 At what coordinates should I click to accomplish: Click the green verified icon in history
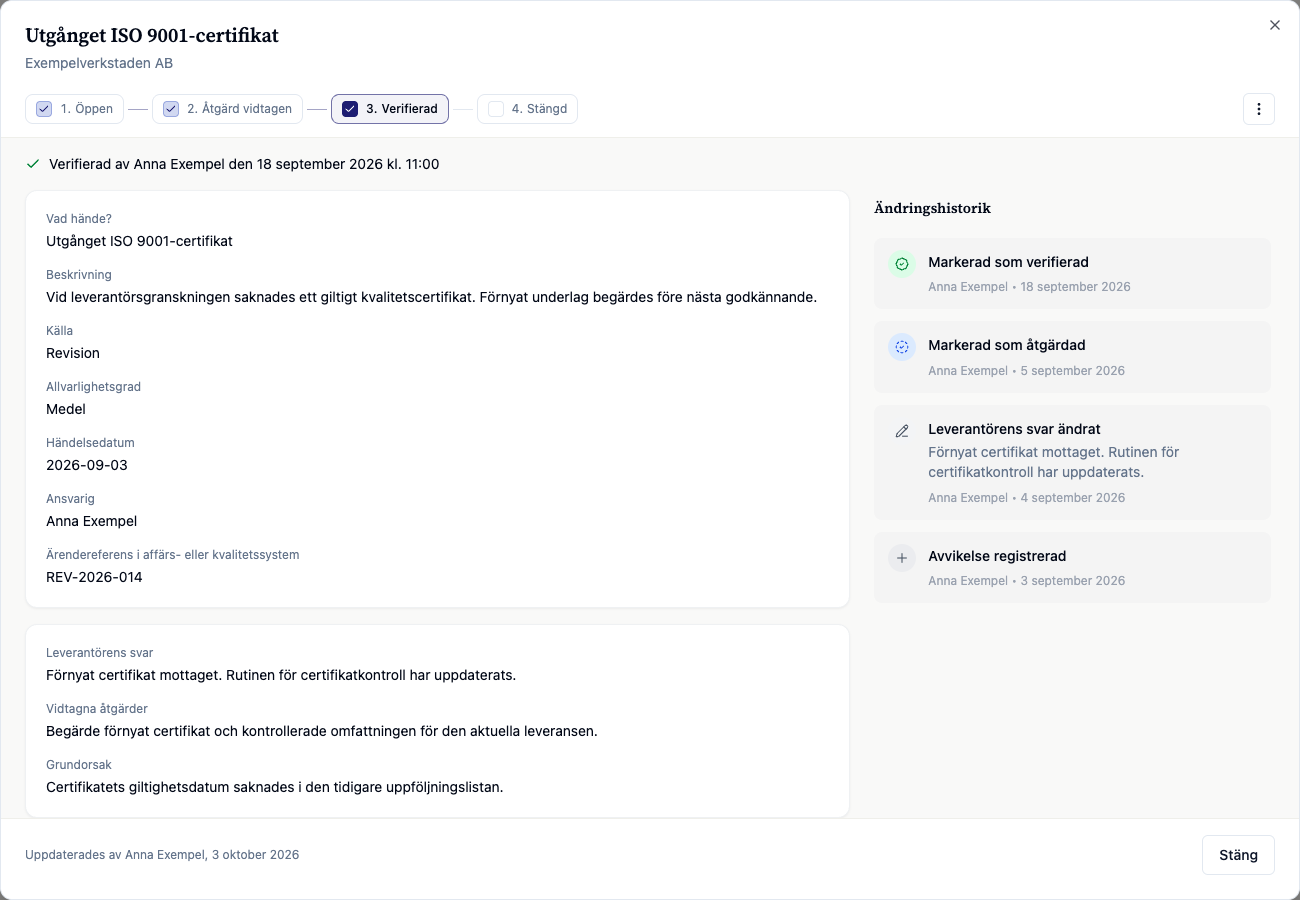point(902,264)
